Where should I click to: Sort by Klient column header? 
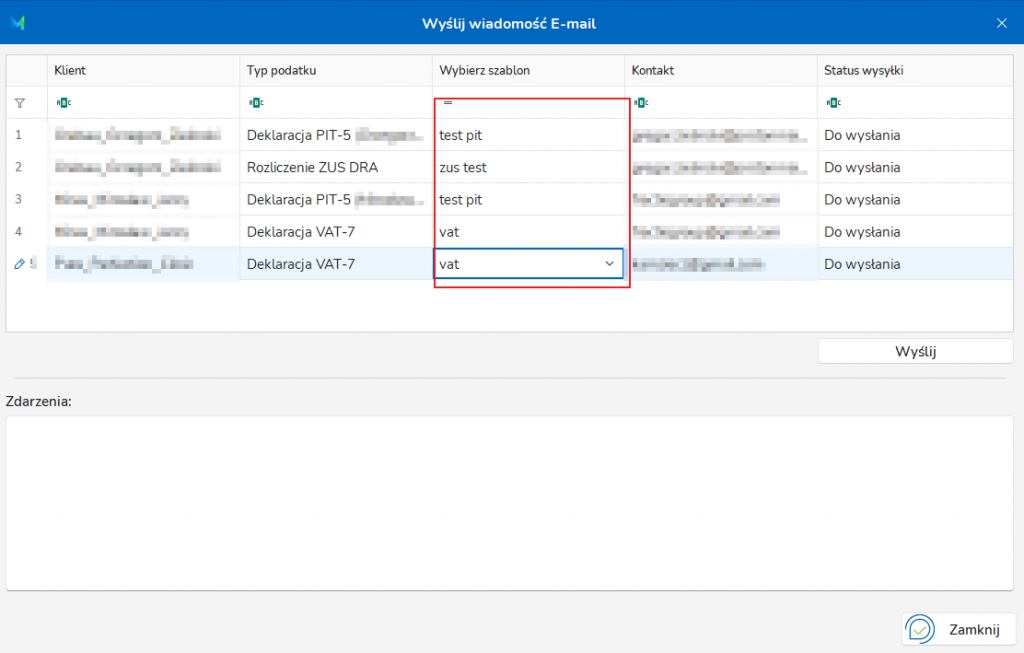tap(143, 71)
